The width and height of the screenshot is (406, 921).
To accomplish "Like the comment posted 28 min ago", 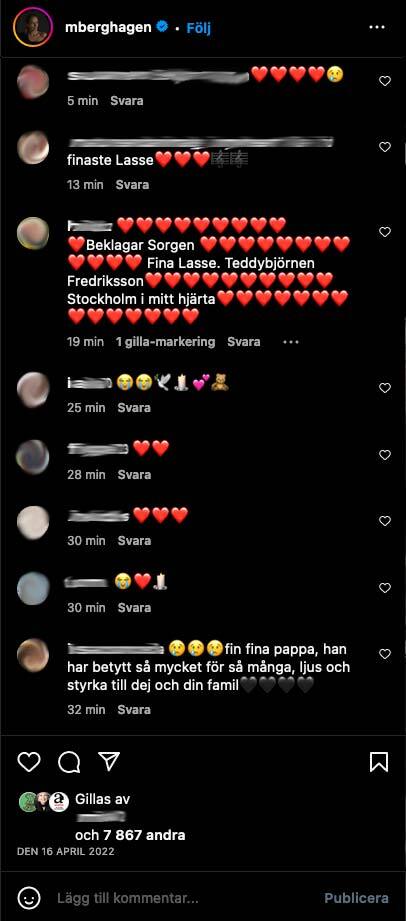I will (x=385, y=455).
